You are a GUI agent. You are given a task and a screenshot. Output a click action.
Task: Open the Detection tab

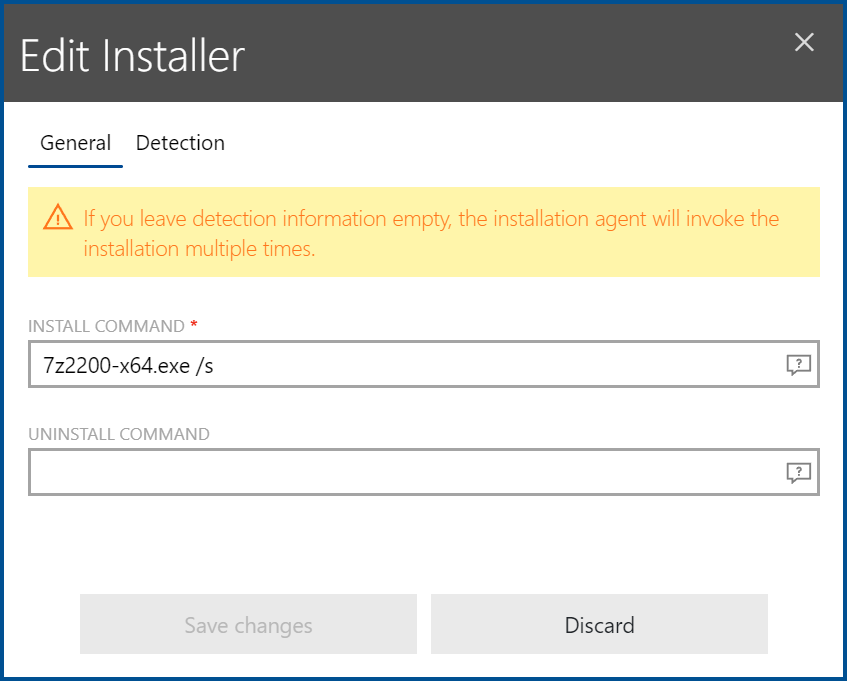coord(180,143)
